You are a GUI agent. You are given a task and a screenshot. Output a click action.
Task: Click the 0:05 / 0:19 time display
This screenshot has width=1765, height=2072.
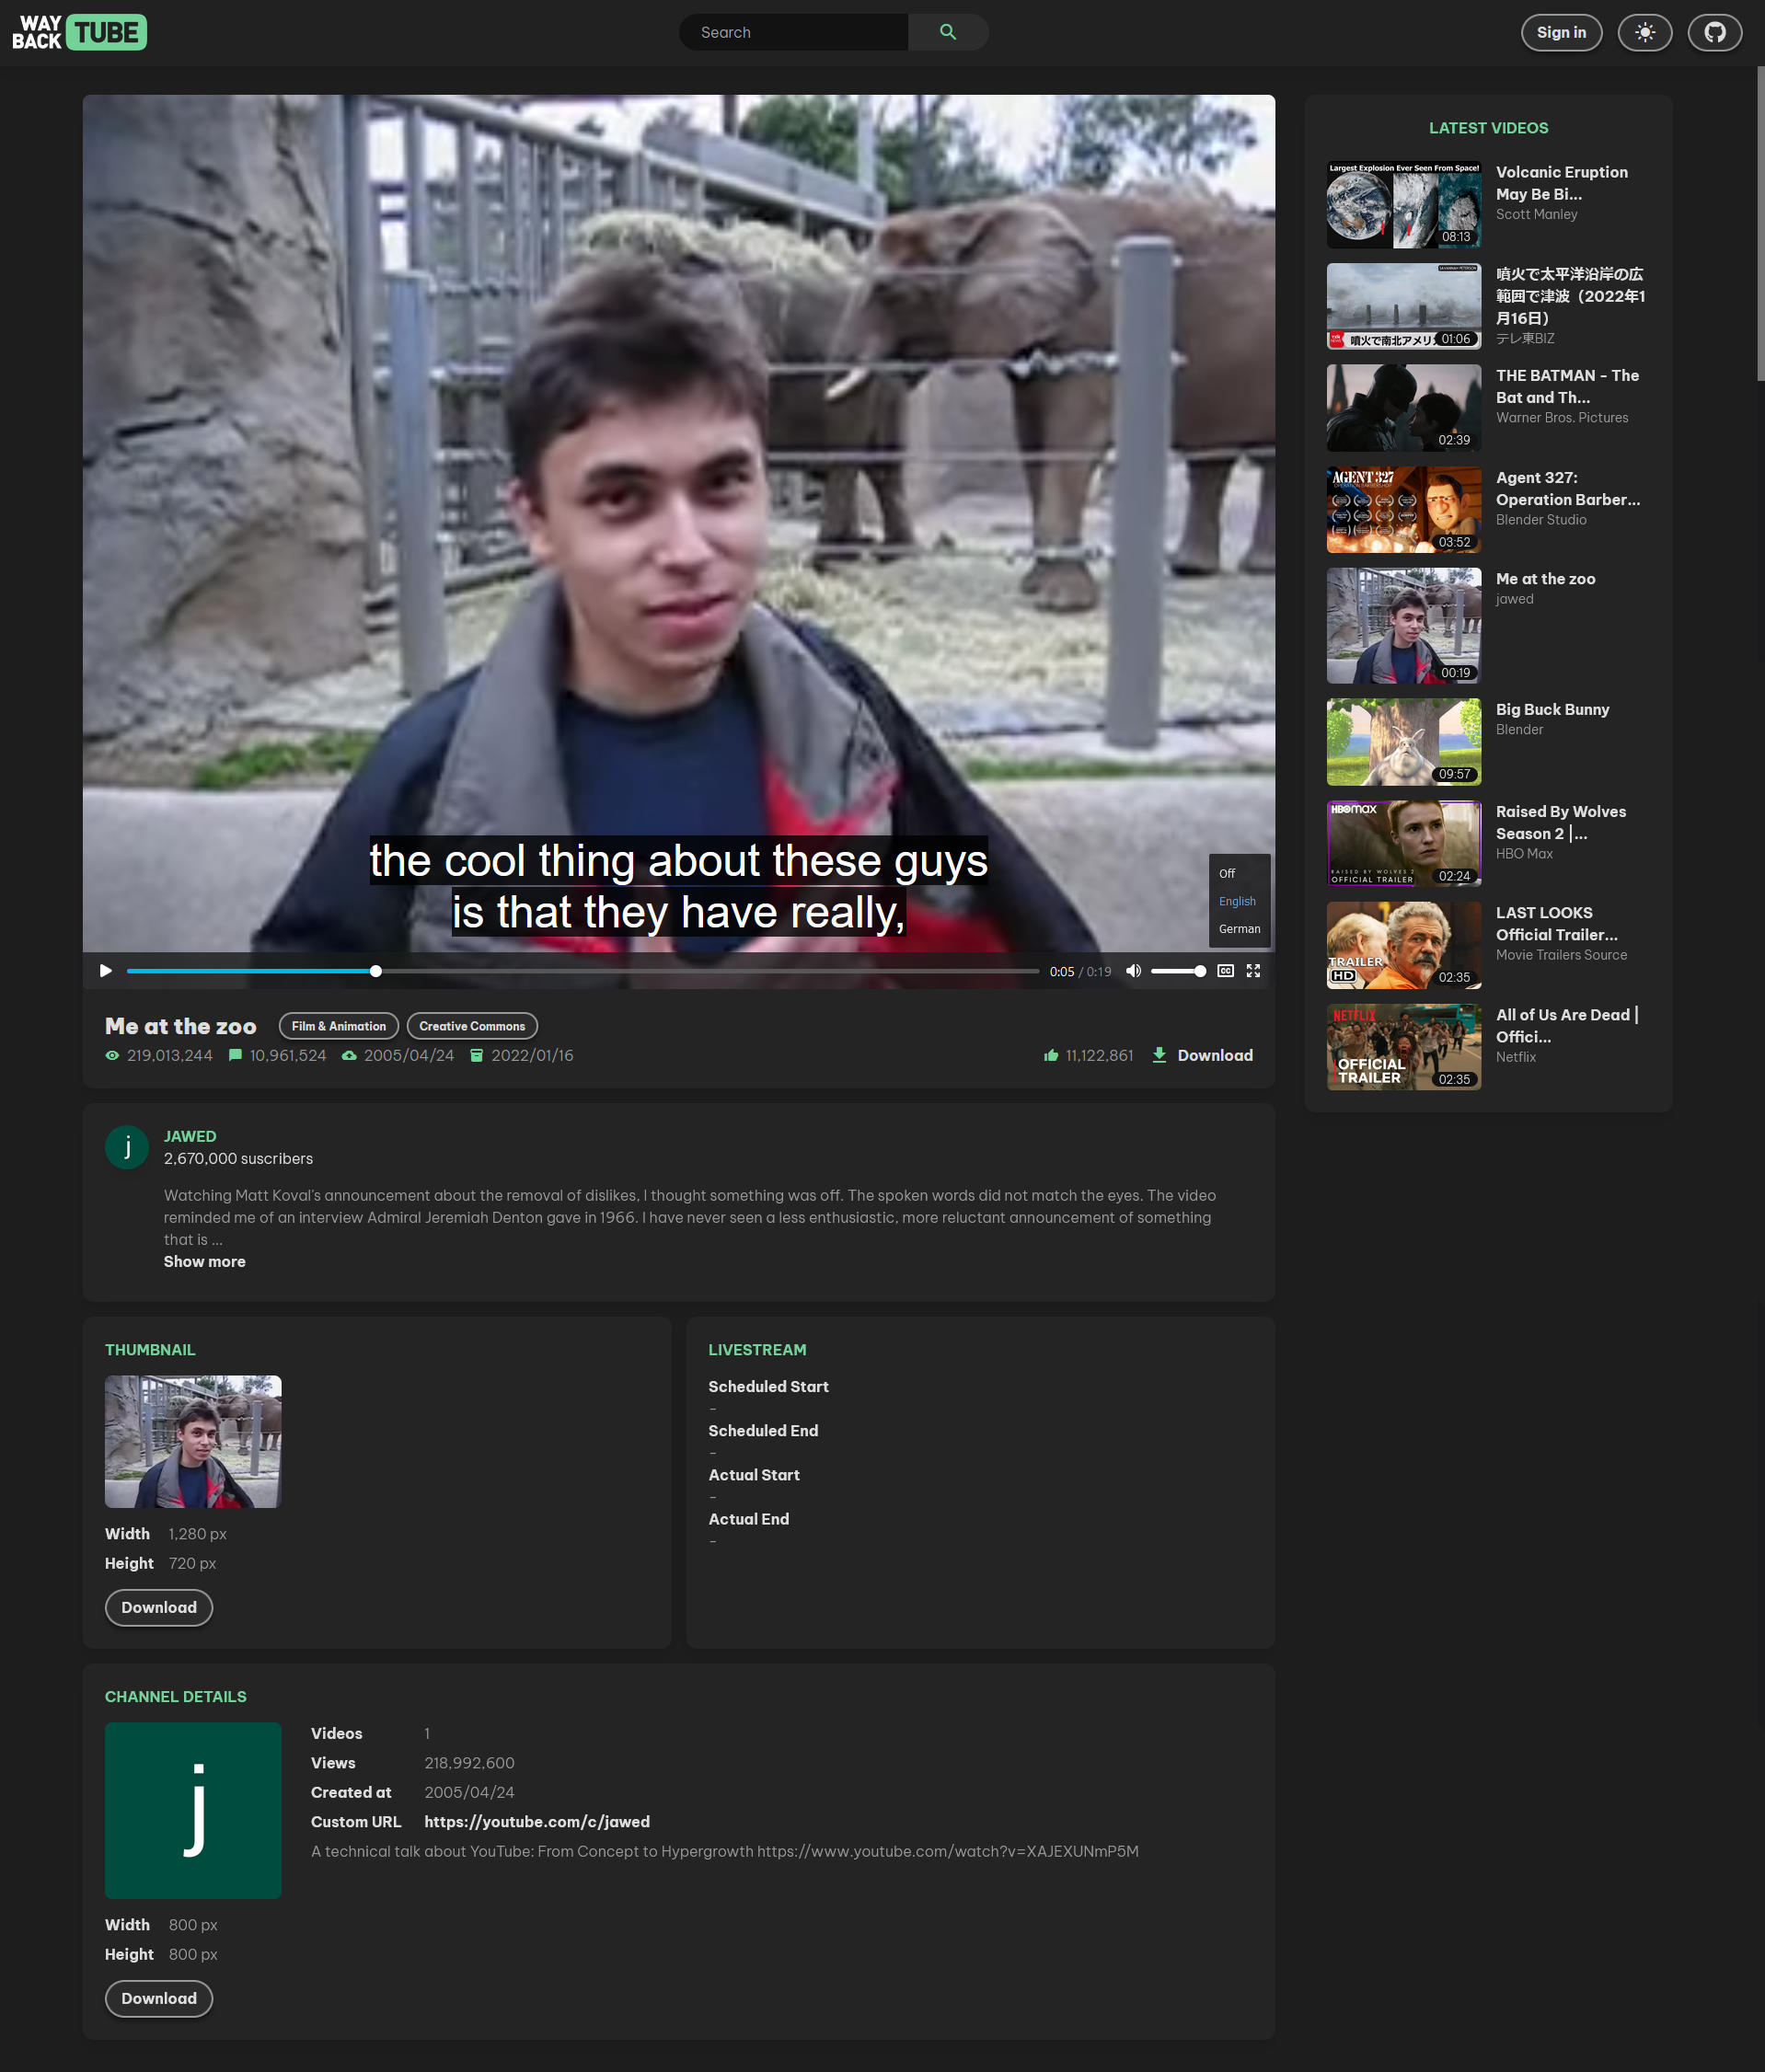[1080, 971]
